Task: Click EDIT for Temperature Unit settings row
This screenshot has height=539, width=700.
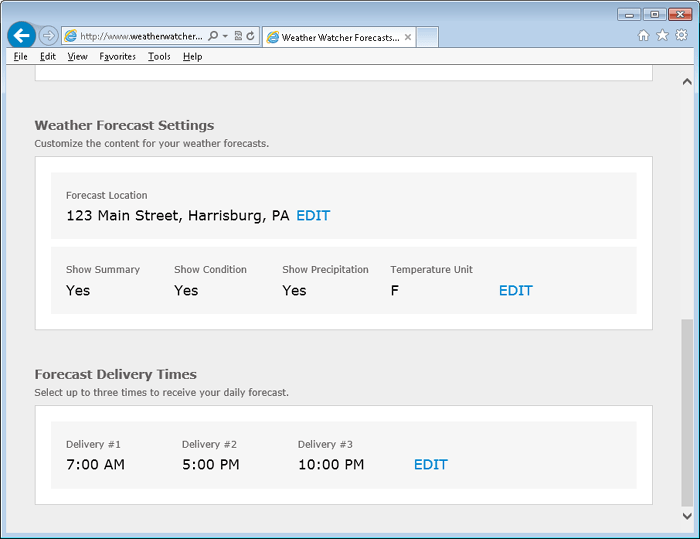Action: (x=516, y=291)
